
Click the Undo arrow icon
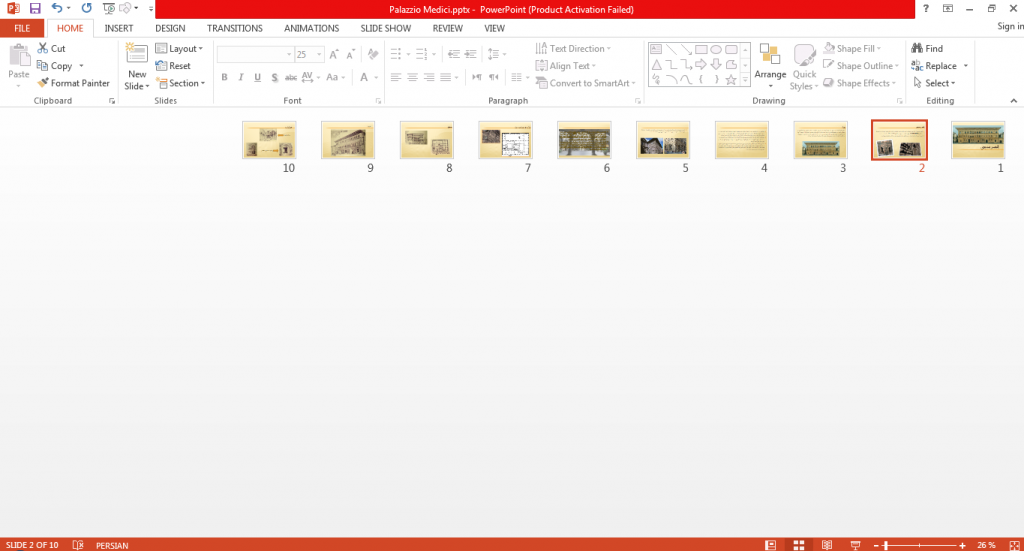[x=57, y=8]
